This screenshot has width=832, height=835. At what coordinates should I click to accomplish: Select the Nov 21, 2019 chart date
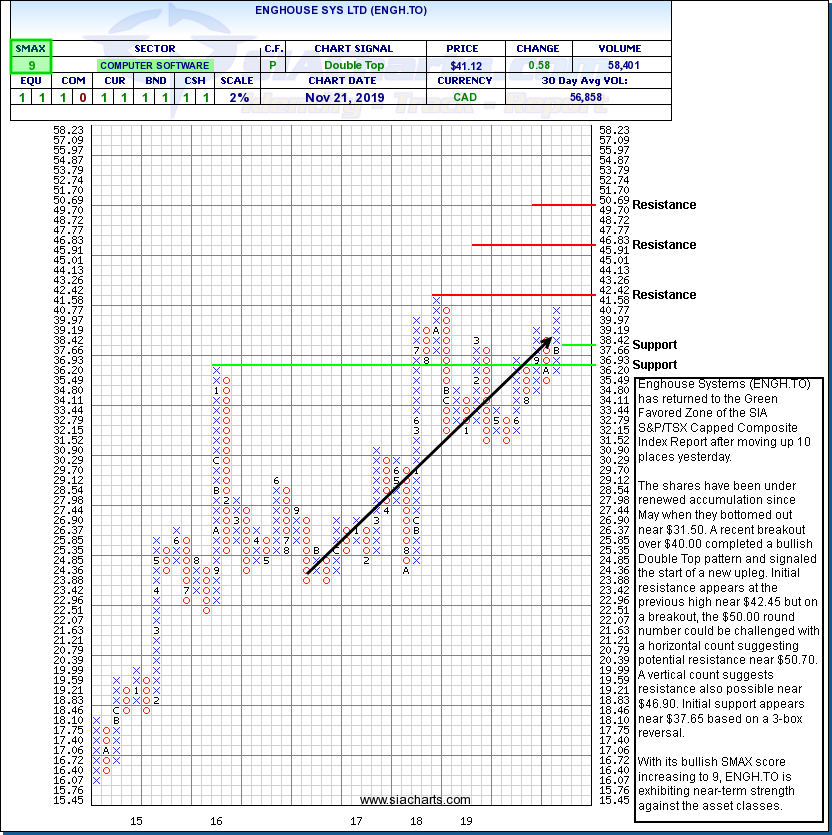pyautogui.click(x=355, y=97)
